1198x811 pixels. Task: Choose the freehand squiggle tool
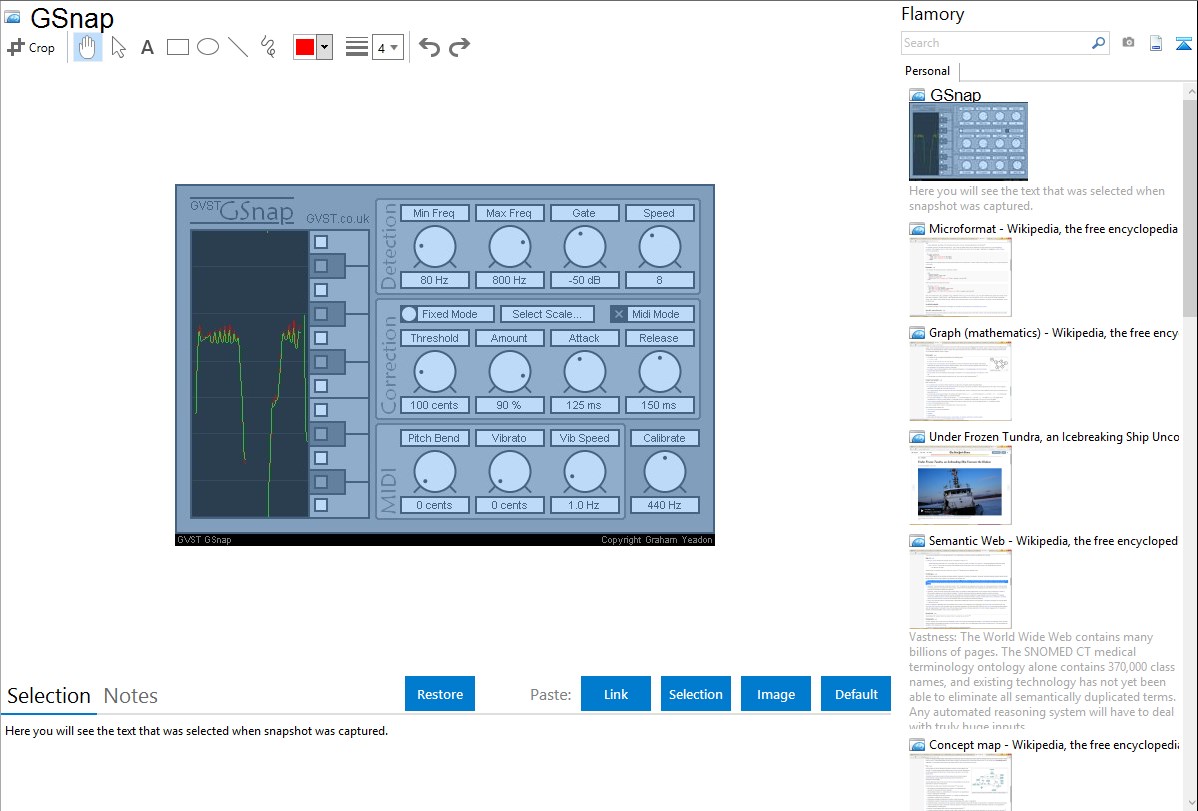click(x=268, y=47)
